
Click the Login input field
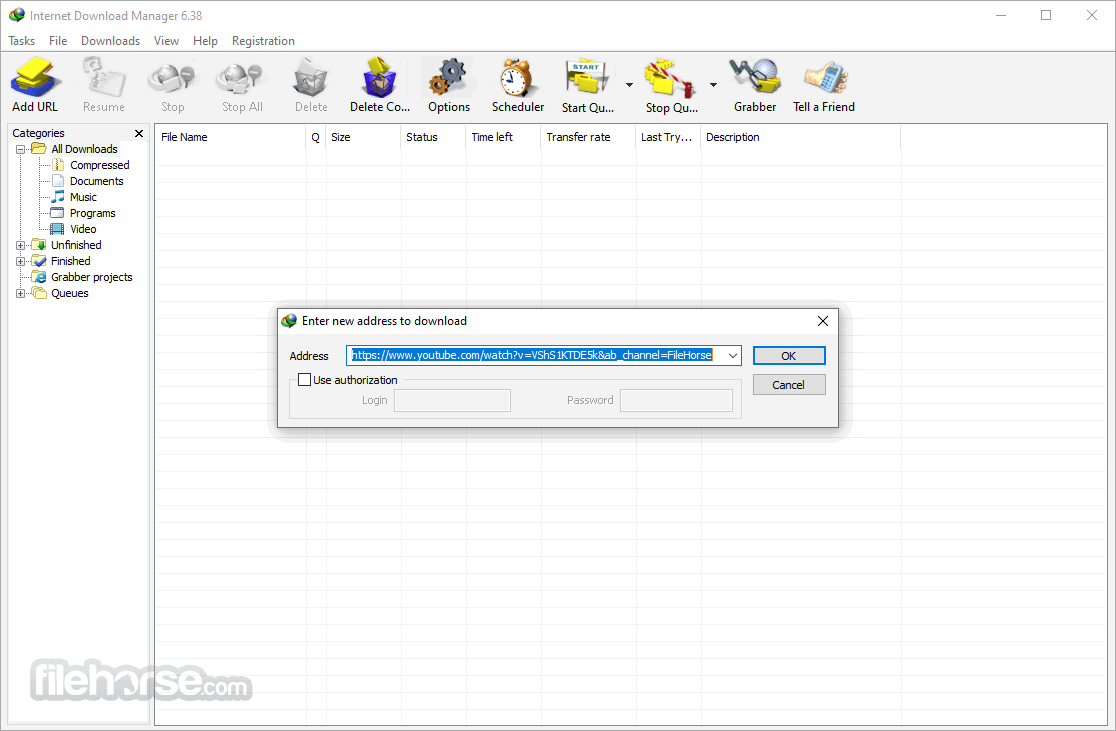coord(452,399)
